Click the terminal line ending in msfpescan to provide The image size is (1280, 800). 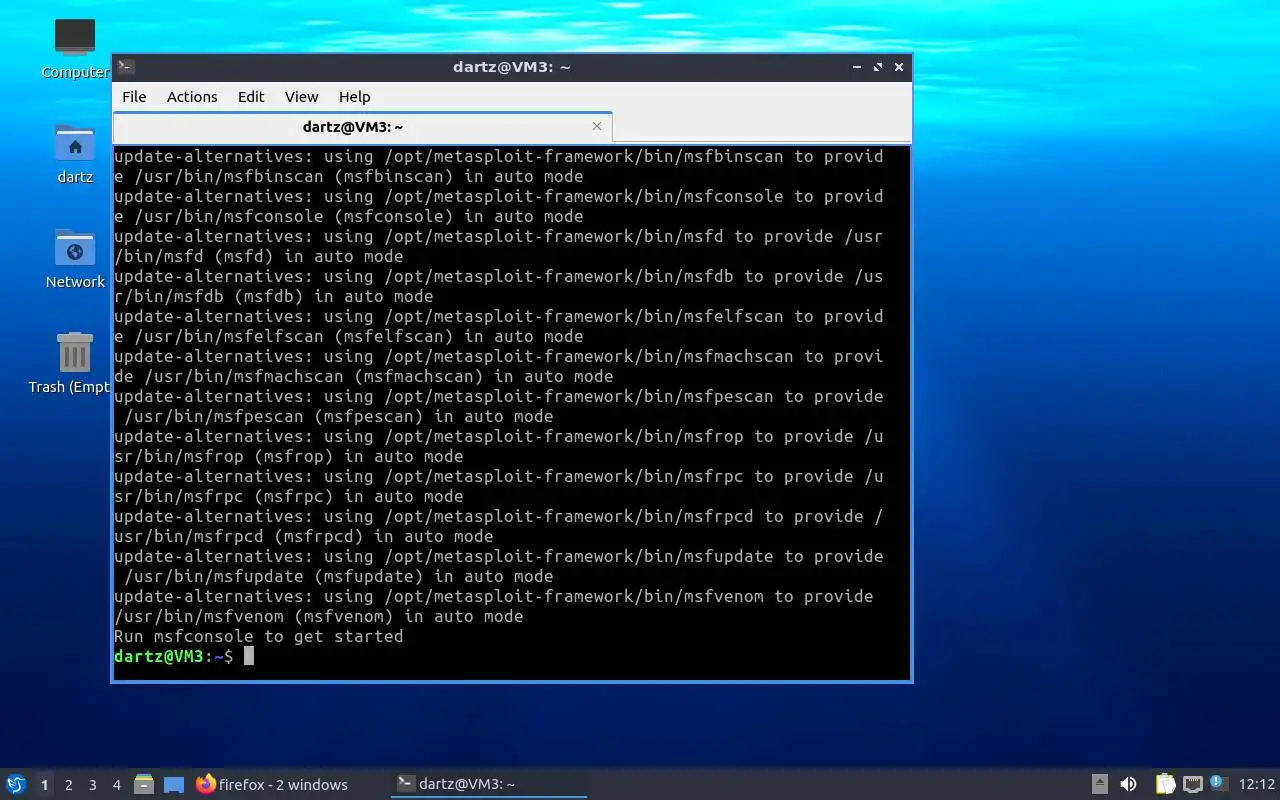(x=498, y=396)
